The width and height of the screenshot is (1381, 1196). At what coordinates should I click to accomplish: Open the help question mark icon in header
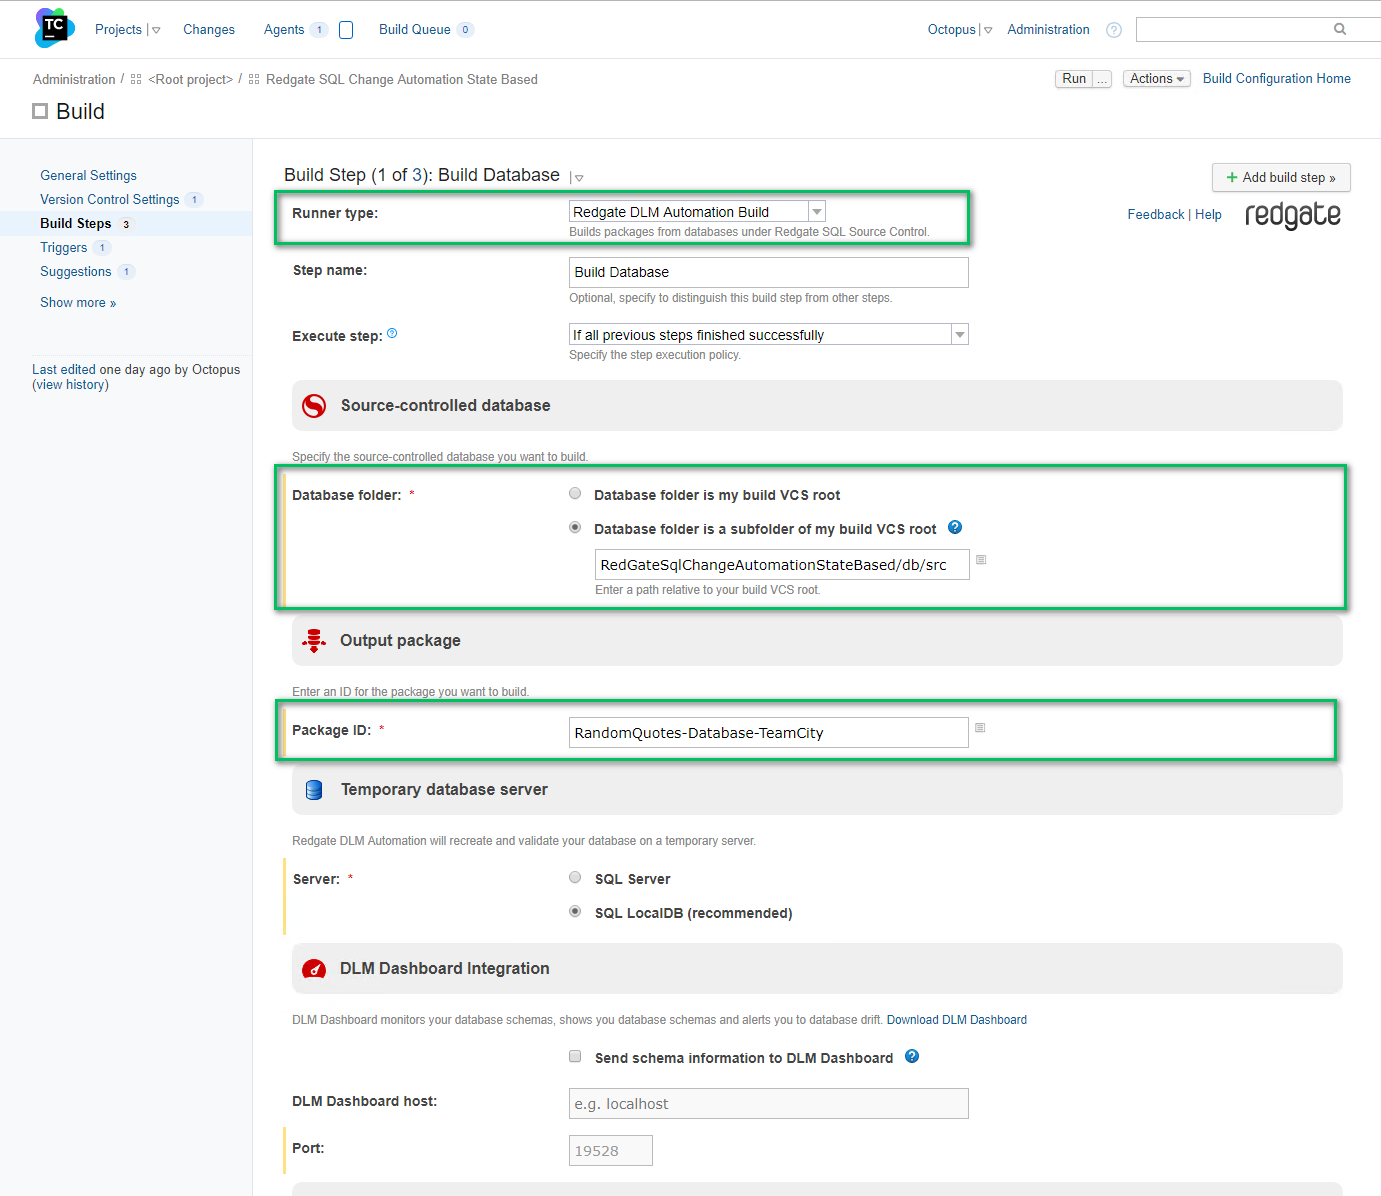coord(1114,30)
